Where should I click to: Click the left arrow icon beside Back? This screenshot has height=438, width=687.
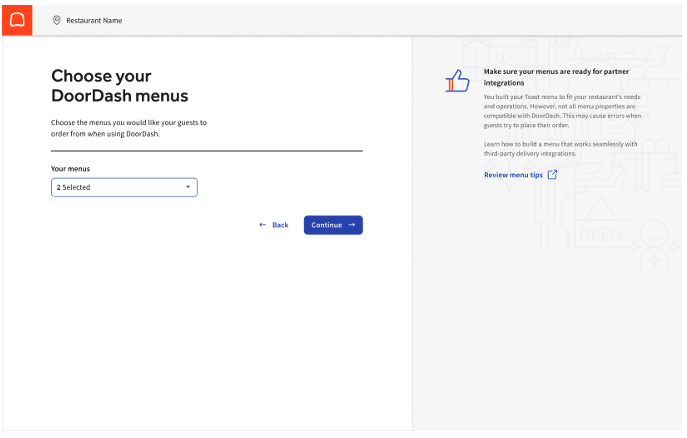pos(263,225)
